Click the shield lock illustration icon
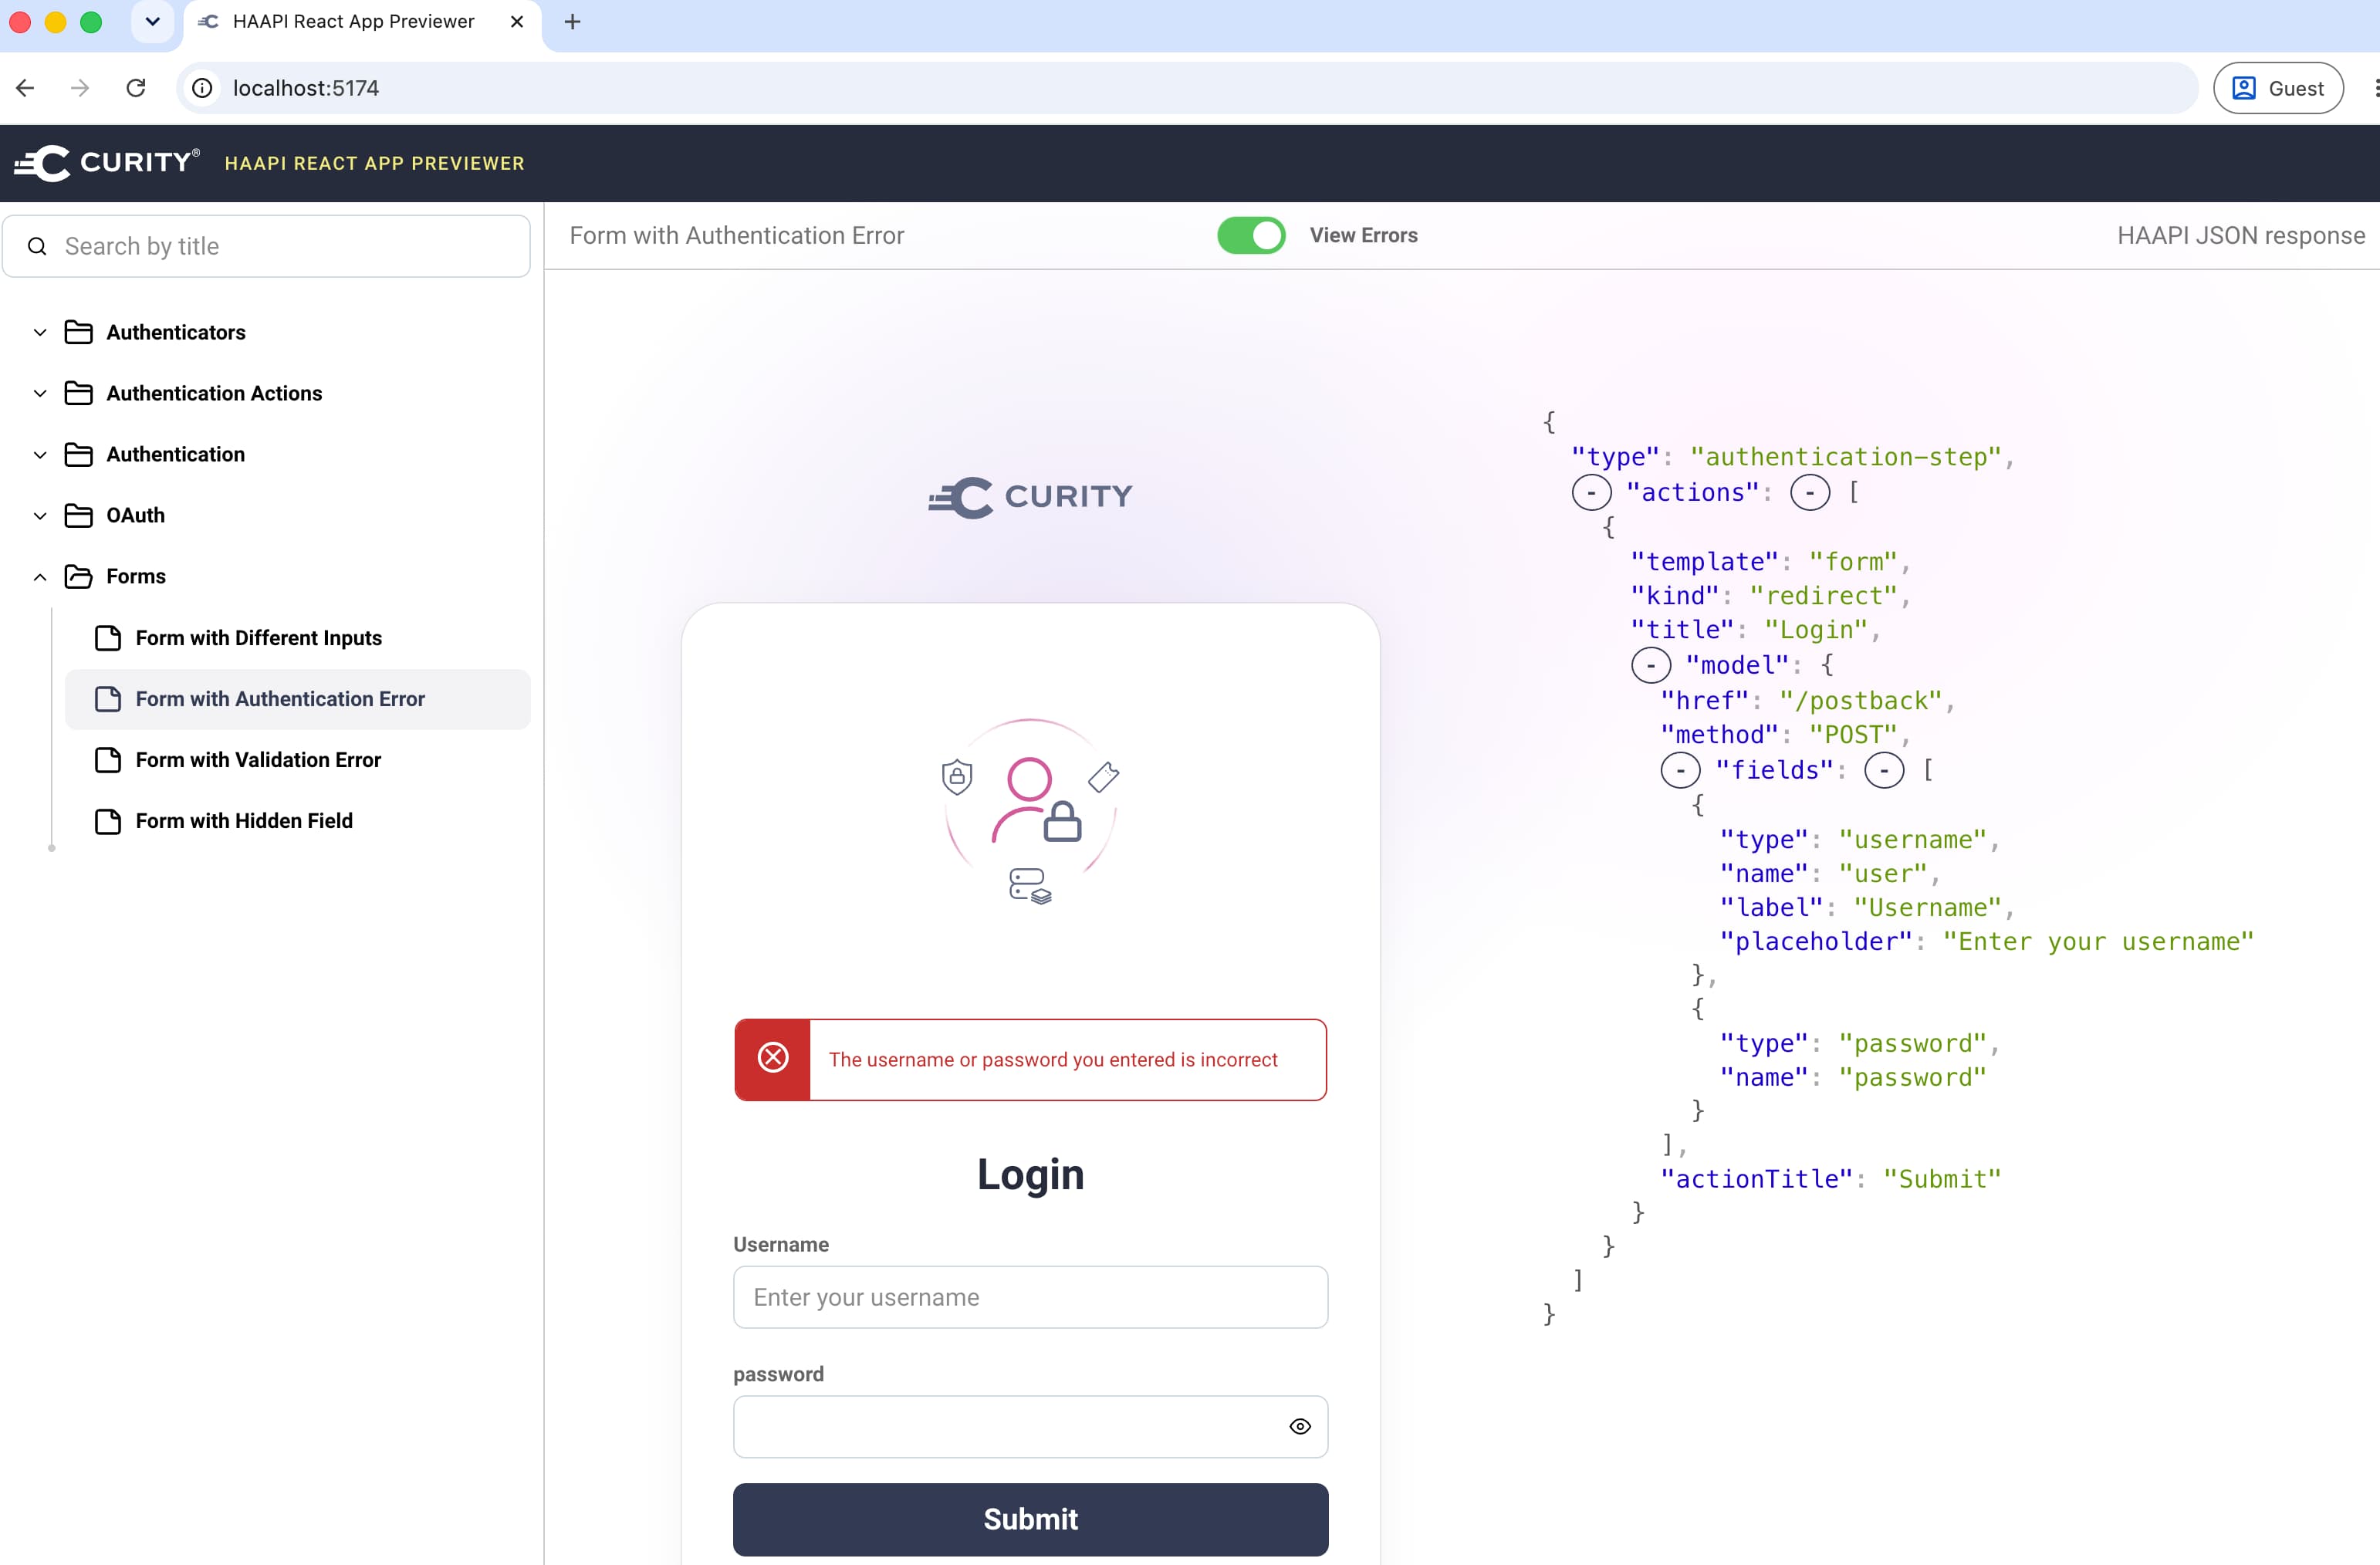2380x1565 pixels. coord(957,777)
